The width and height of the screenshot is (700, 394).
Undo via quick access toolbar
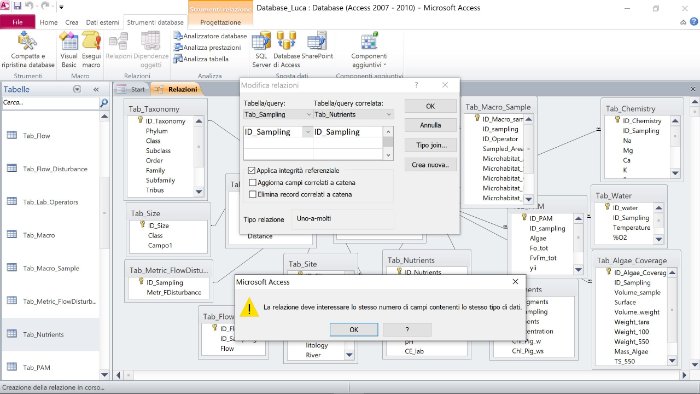coord(29,6)
